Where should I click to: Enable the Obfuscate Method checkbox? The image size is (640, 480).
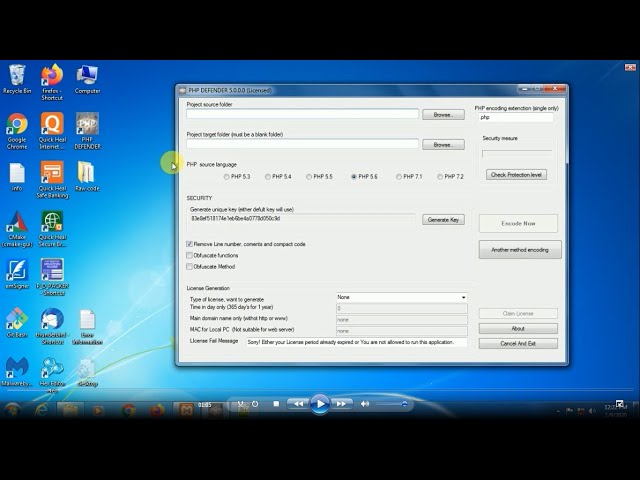point(189,267)
